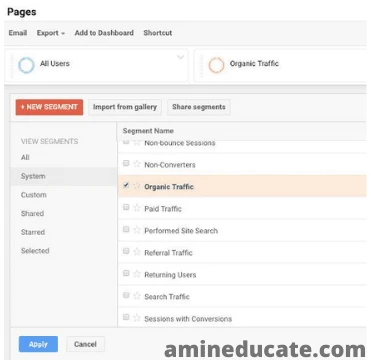Click the Referral Traffic segment name
371x360 pixels.
click(168, 253)
